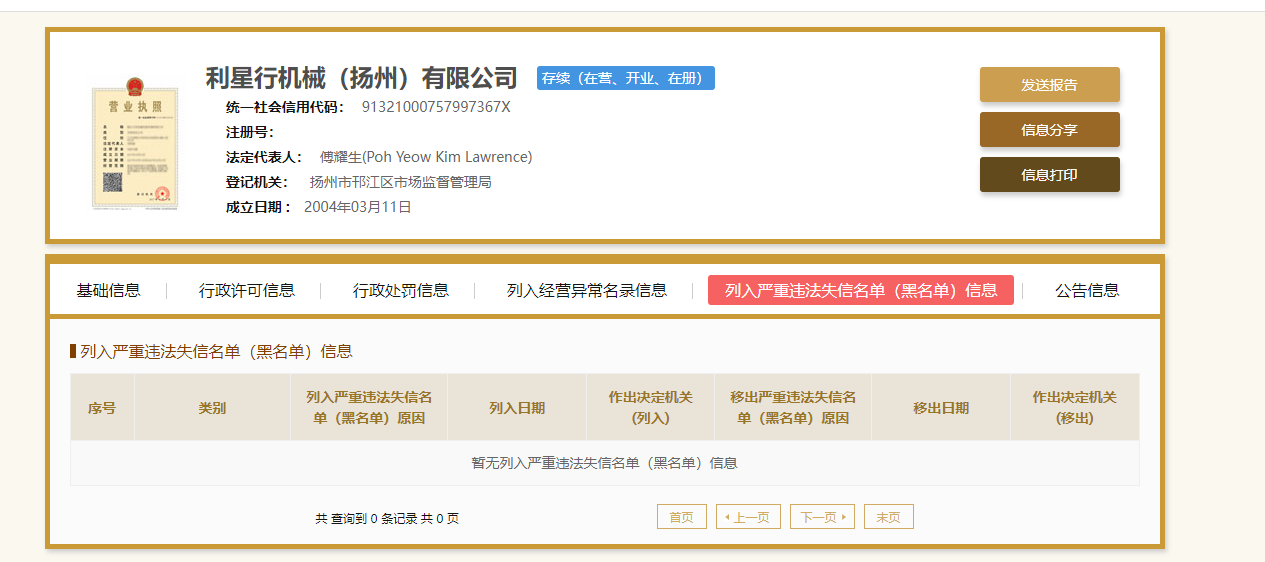This screenshot has height=562, width=1265.
Task: Click the 序号 column header
Action: pos(102,408)
